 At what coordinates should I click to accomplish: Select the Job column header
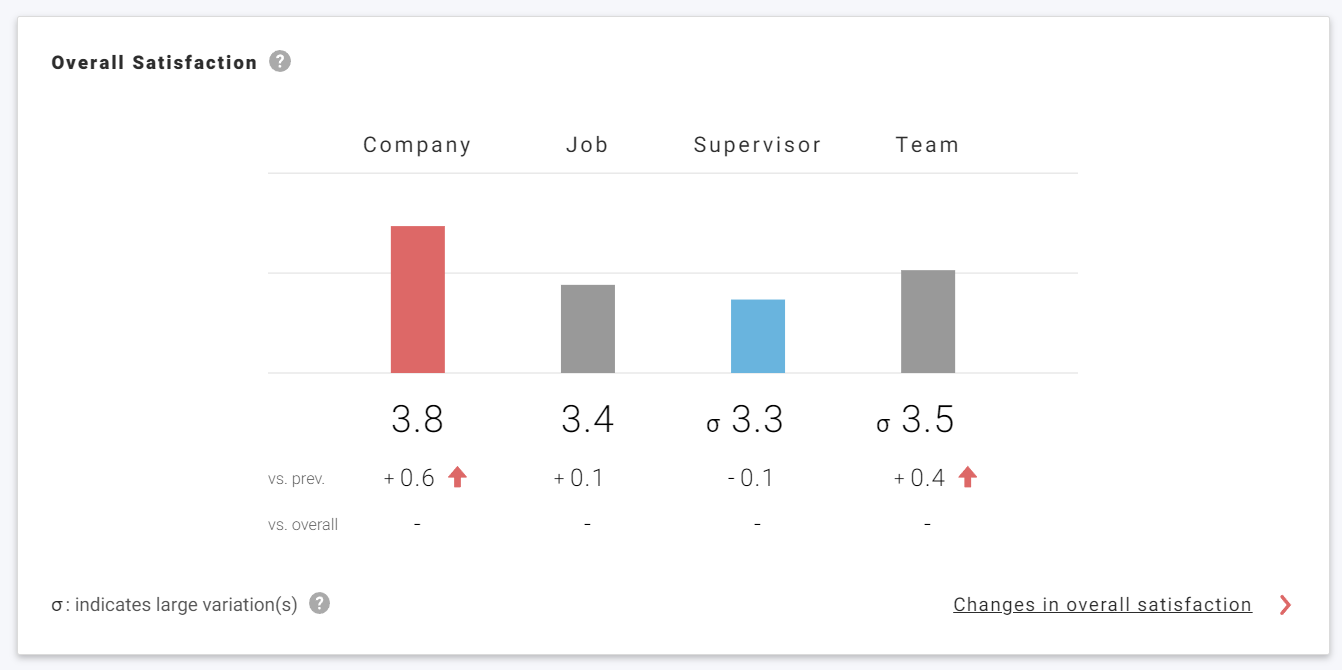click(587, 145)
